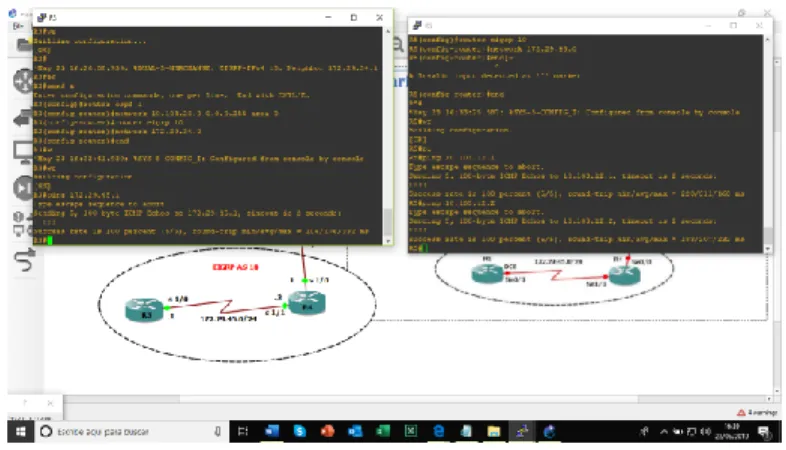Select the serial link between R3 and R4
This screenshot has width=786, height=450.
pos(227,306)
